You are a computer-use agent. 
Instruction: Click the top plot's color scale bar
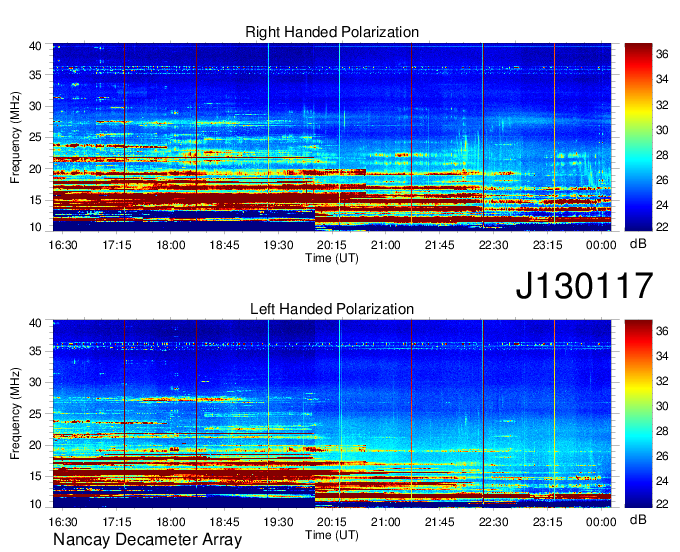tap(638, 137)
